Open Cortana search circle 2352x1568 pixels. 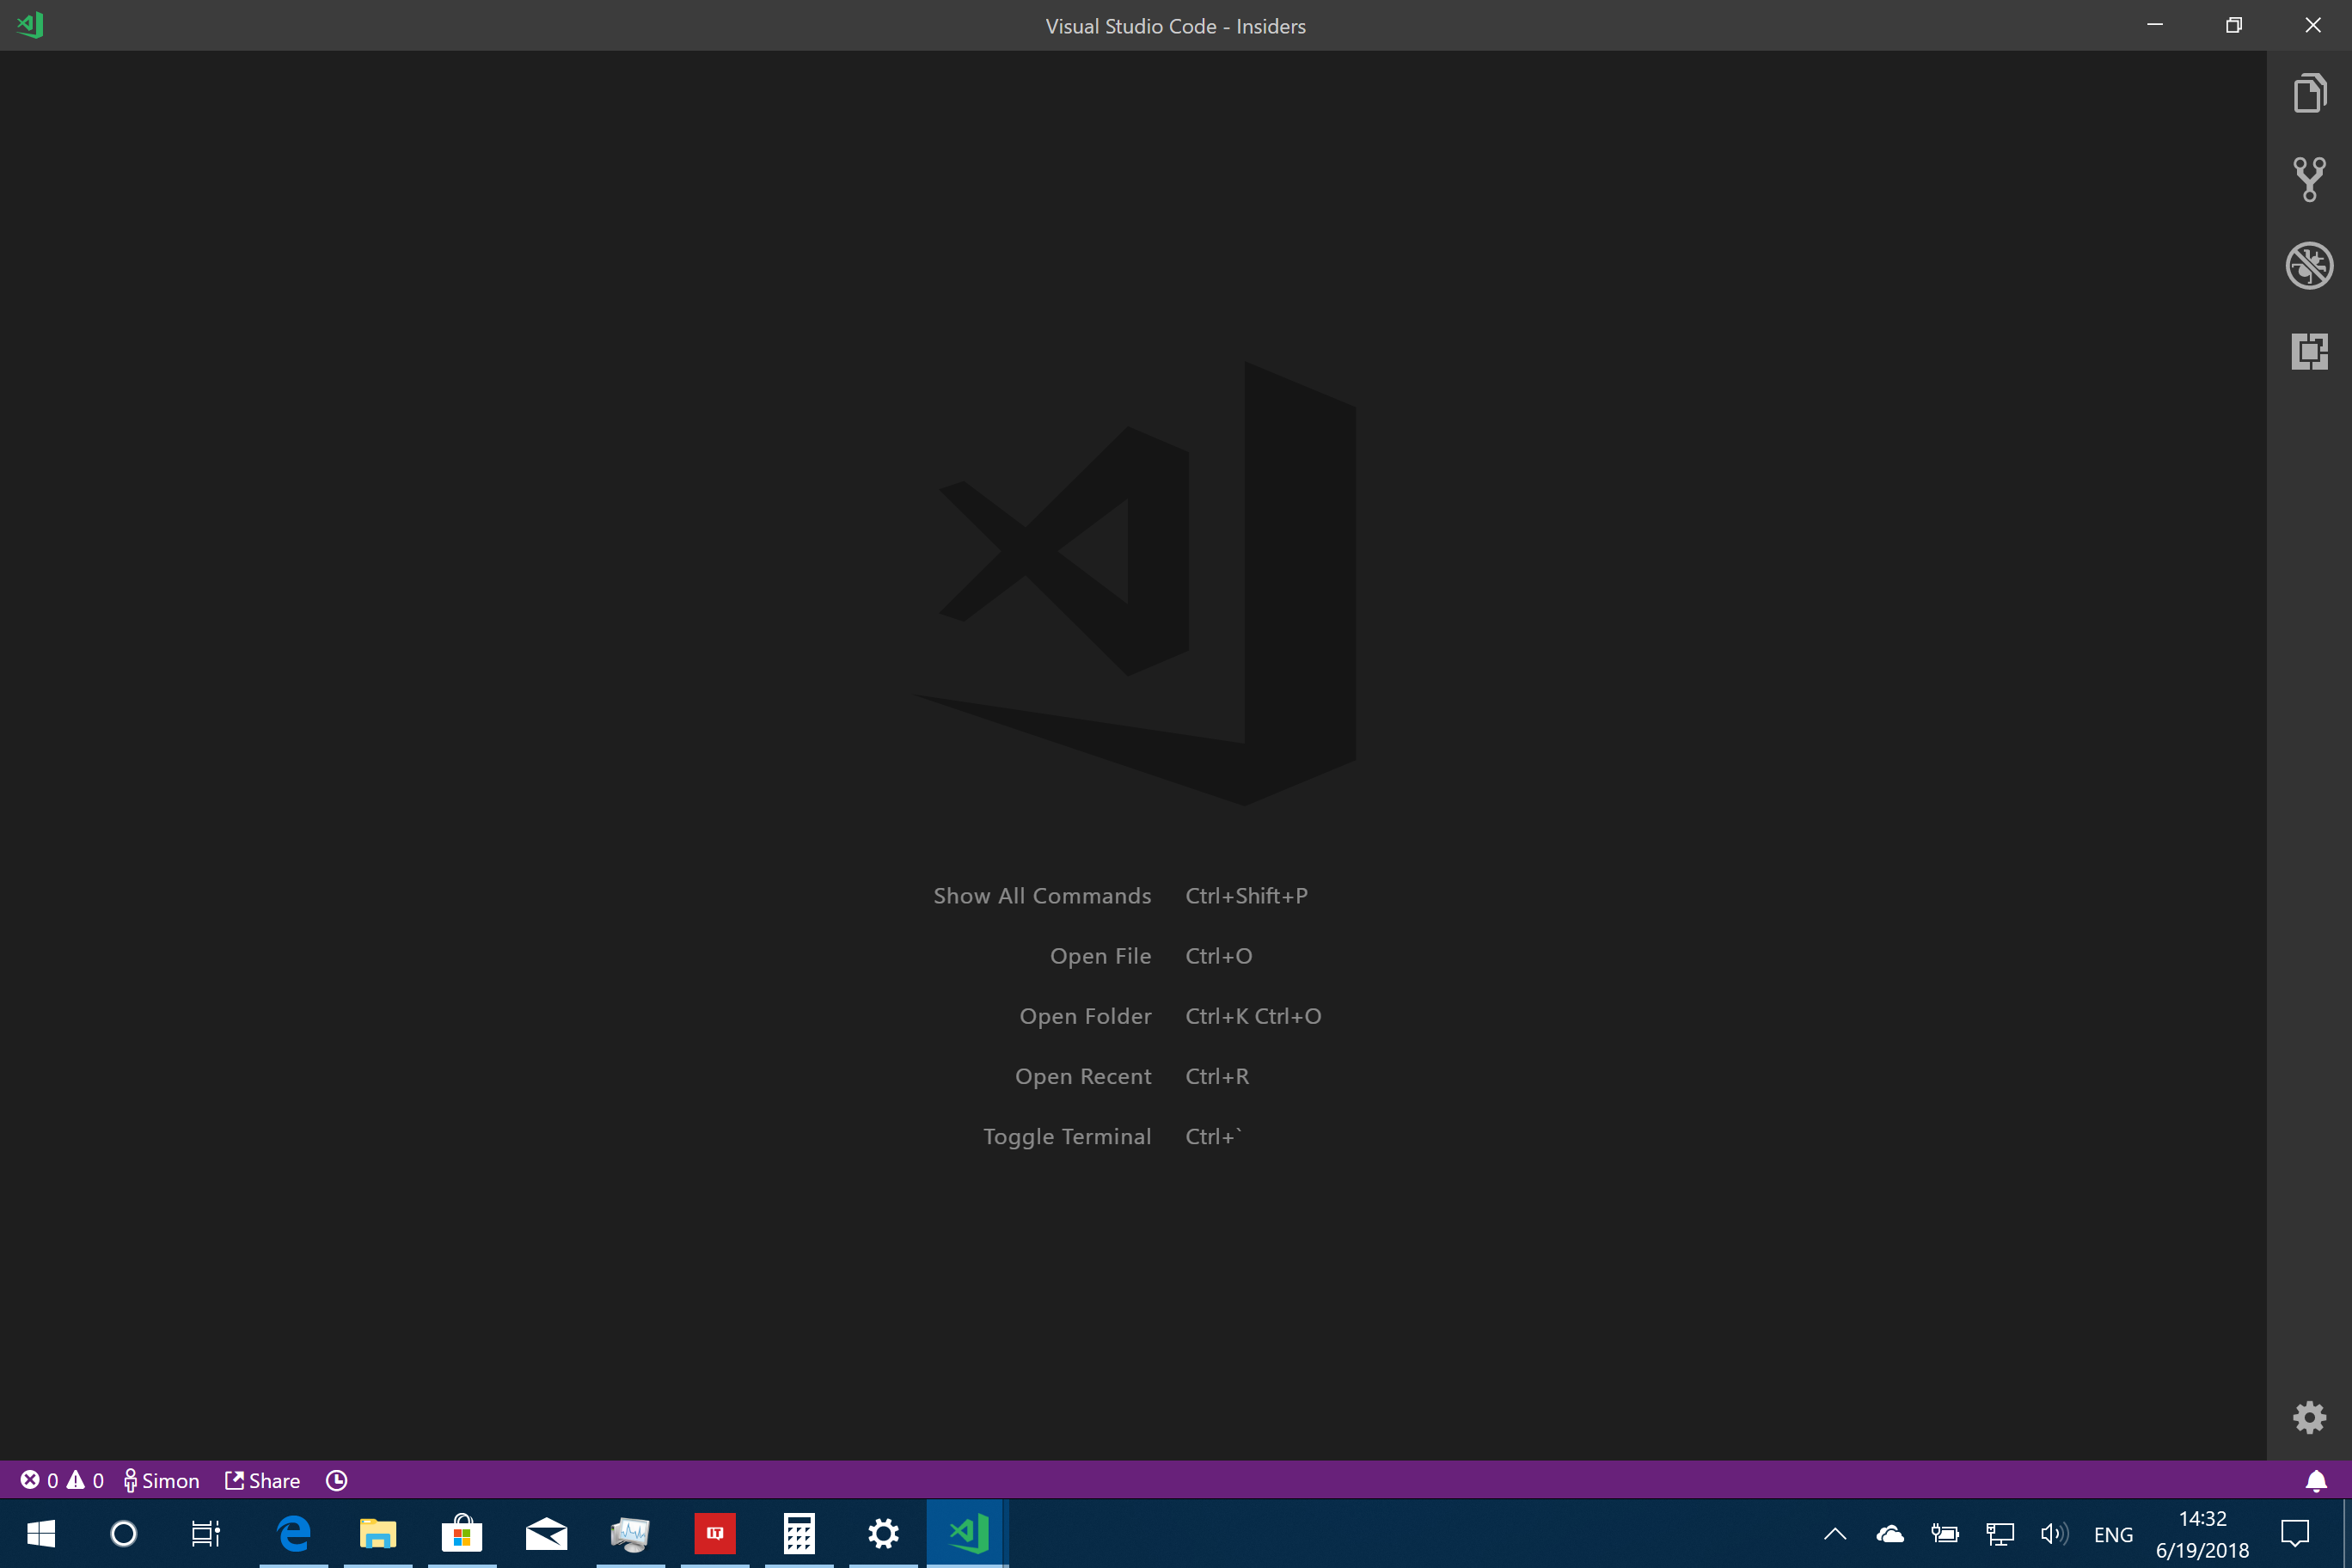point(124,1533)
